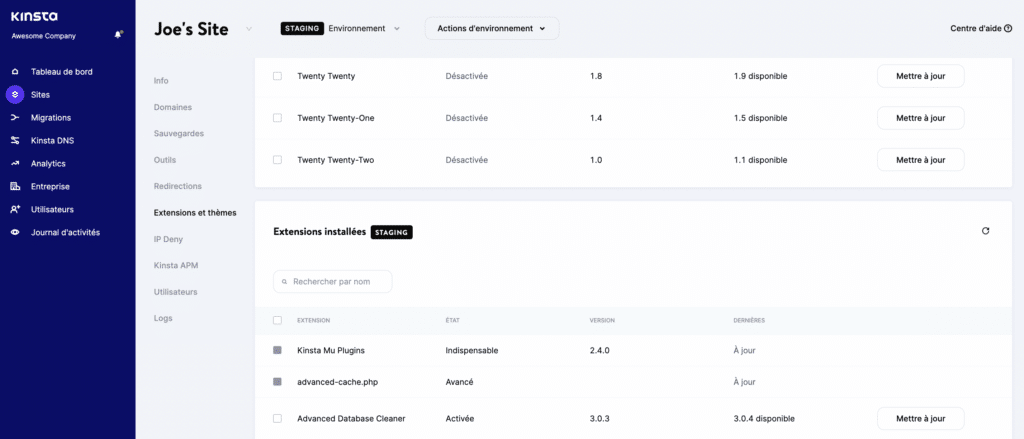Open the Joe's Site chevron dropdown
The width and height of the screenshot is (1024, 439).
(x=249, y=29)
